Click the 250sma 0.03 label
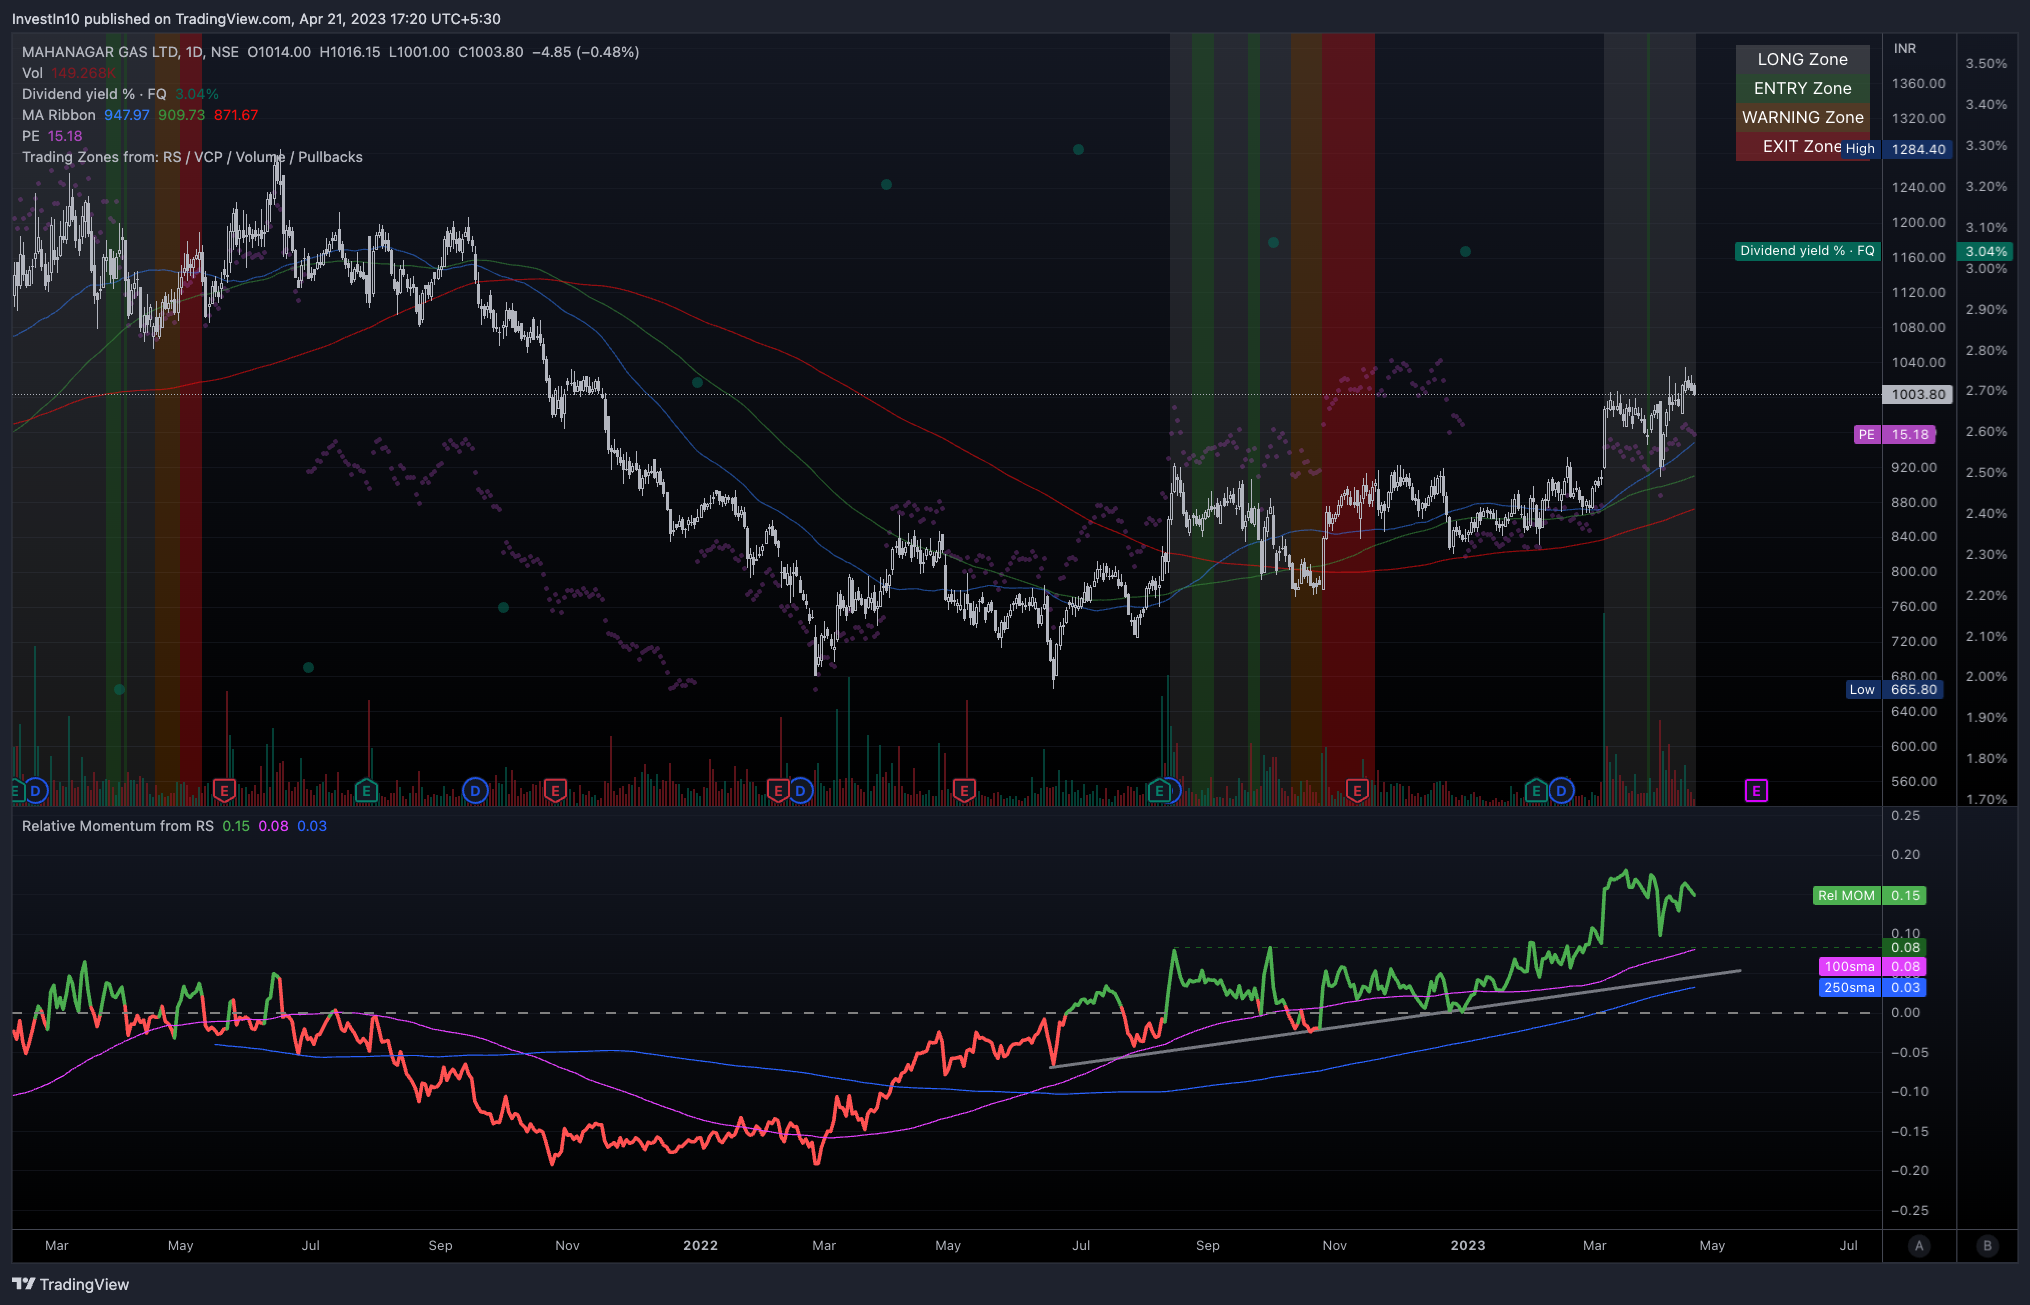Screen dimensions: 2030x1305 [x=1872, y=987]
